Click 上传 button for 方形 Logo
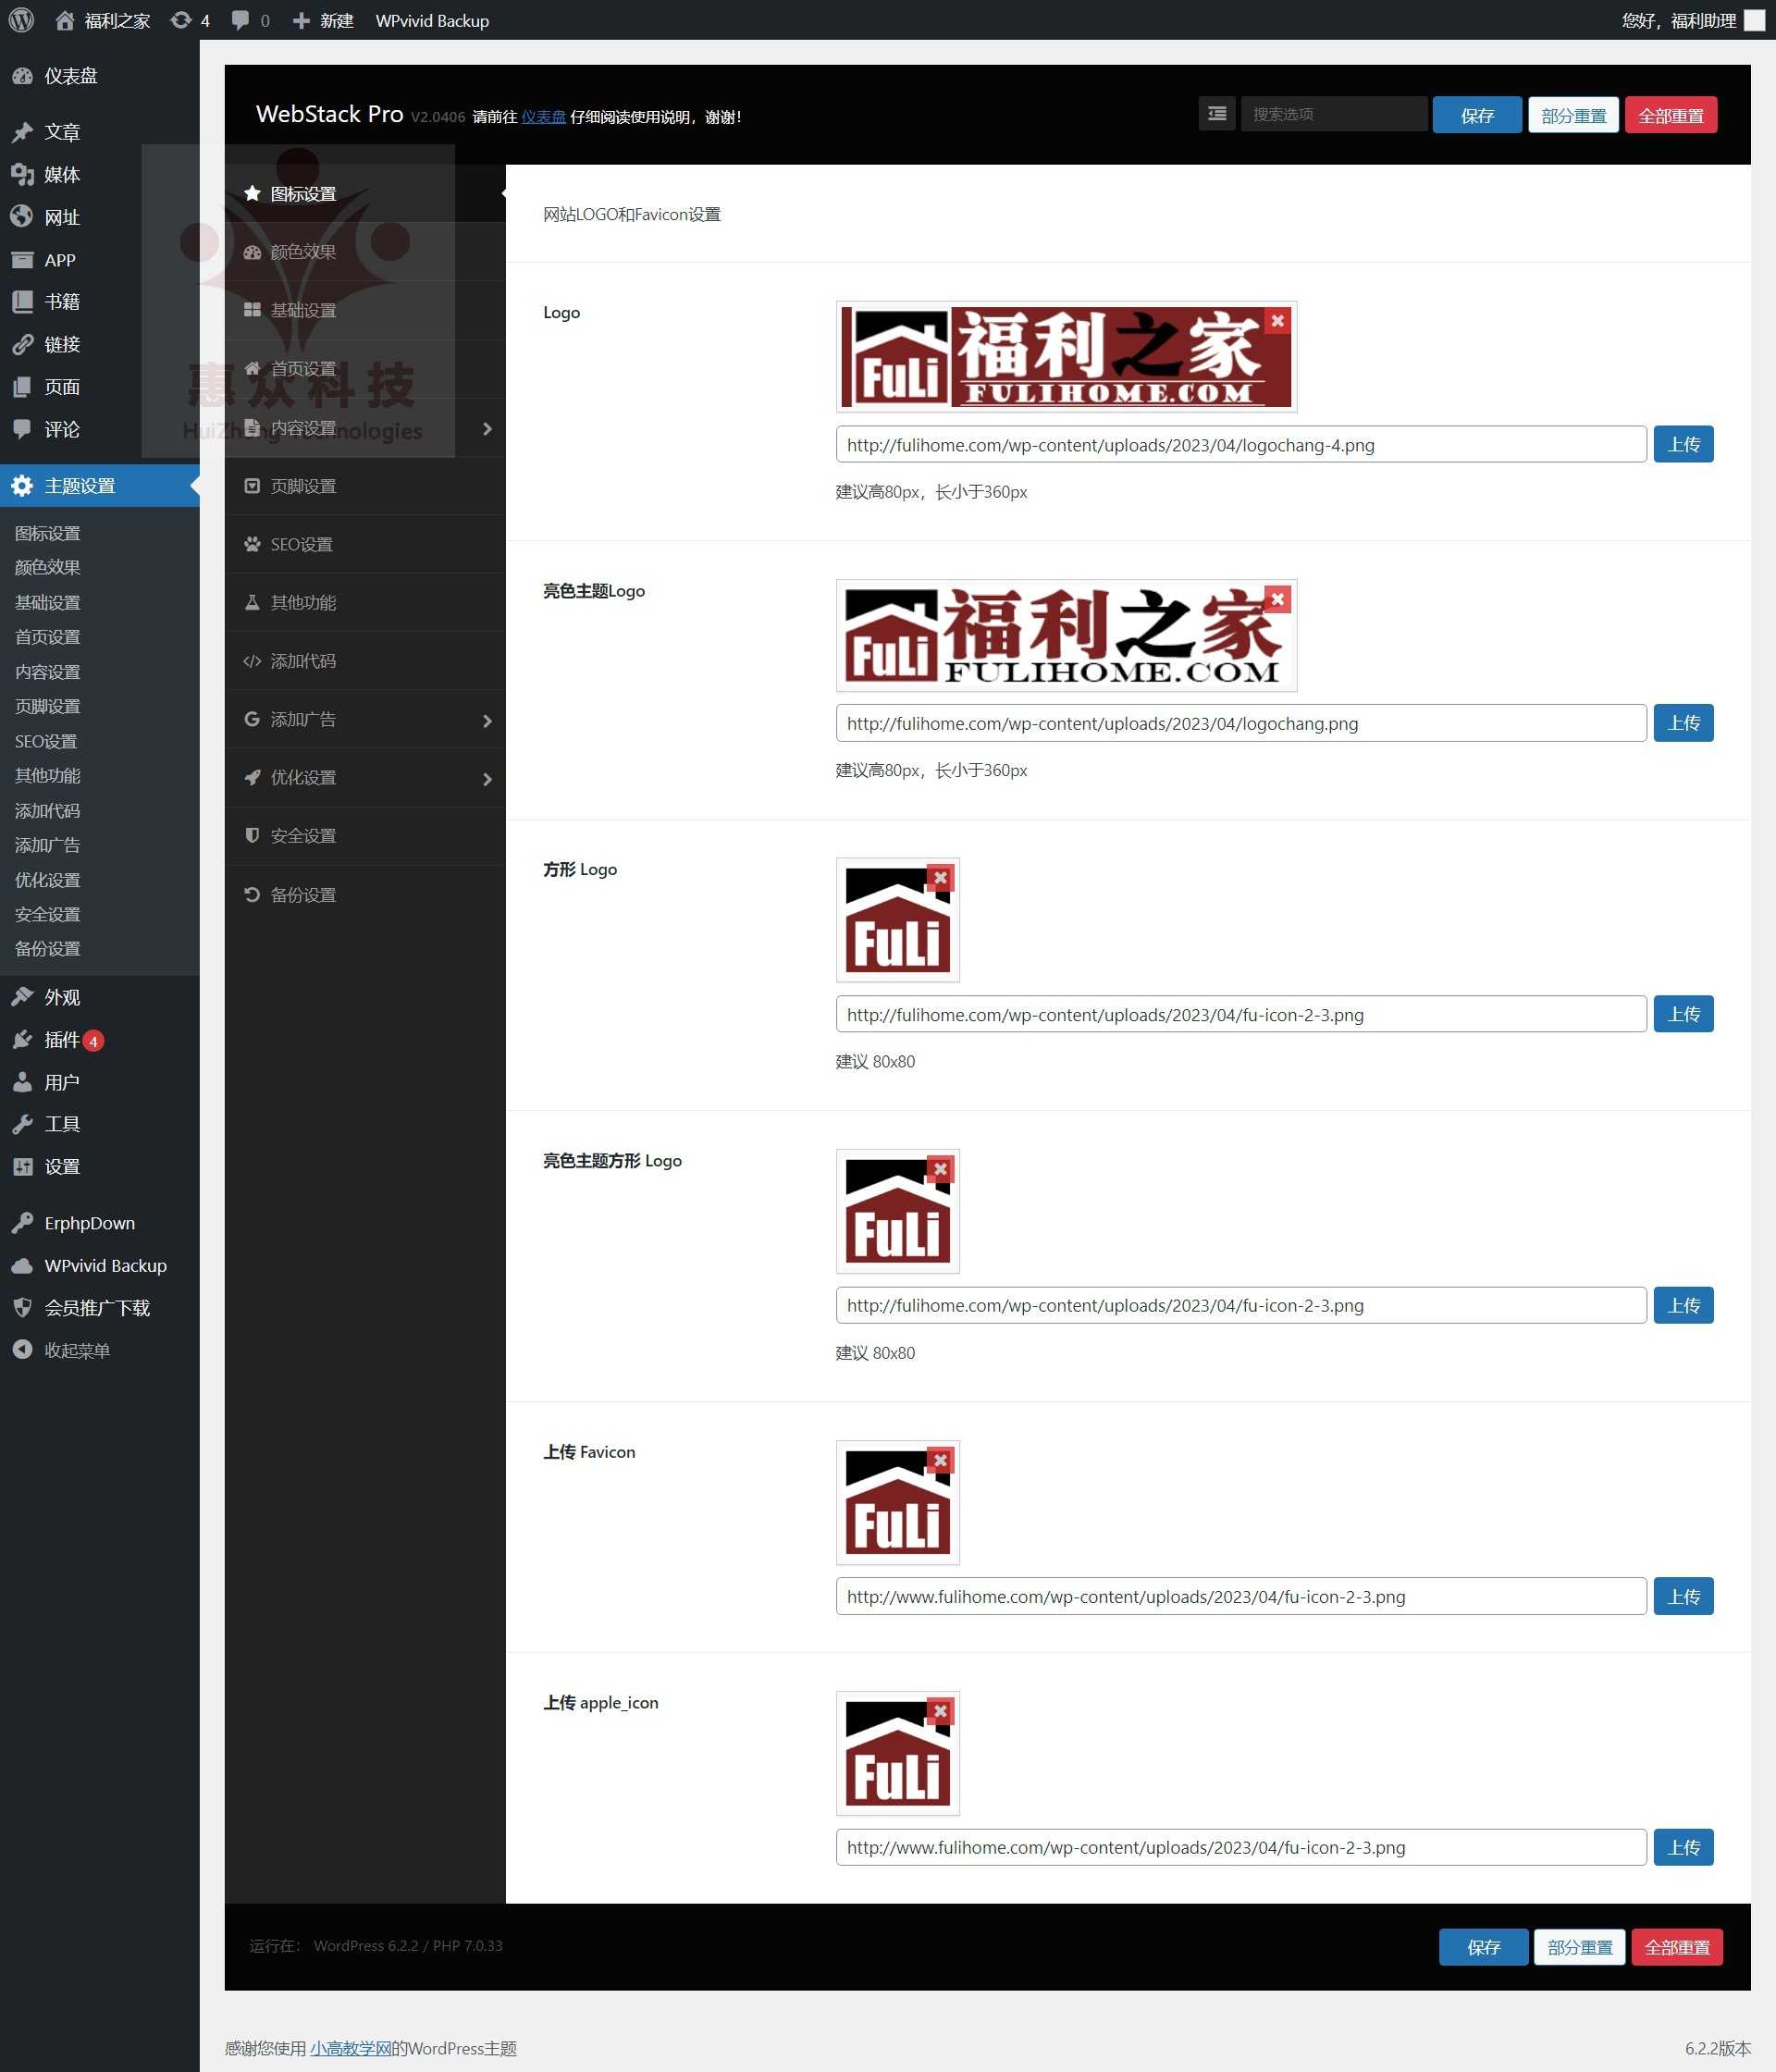The width and height of the screenshot is (1776, 2072). [x=1683, y=1014]
